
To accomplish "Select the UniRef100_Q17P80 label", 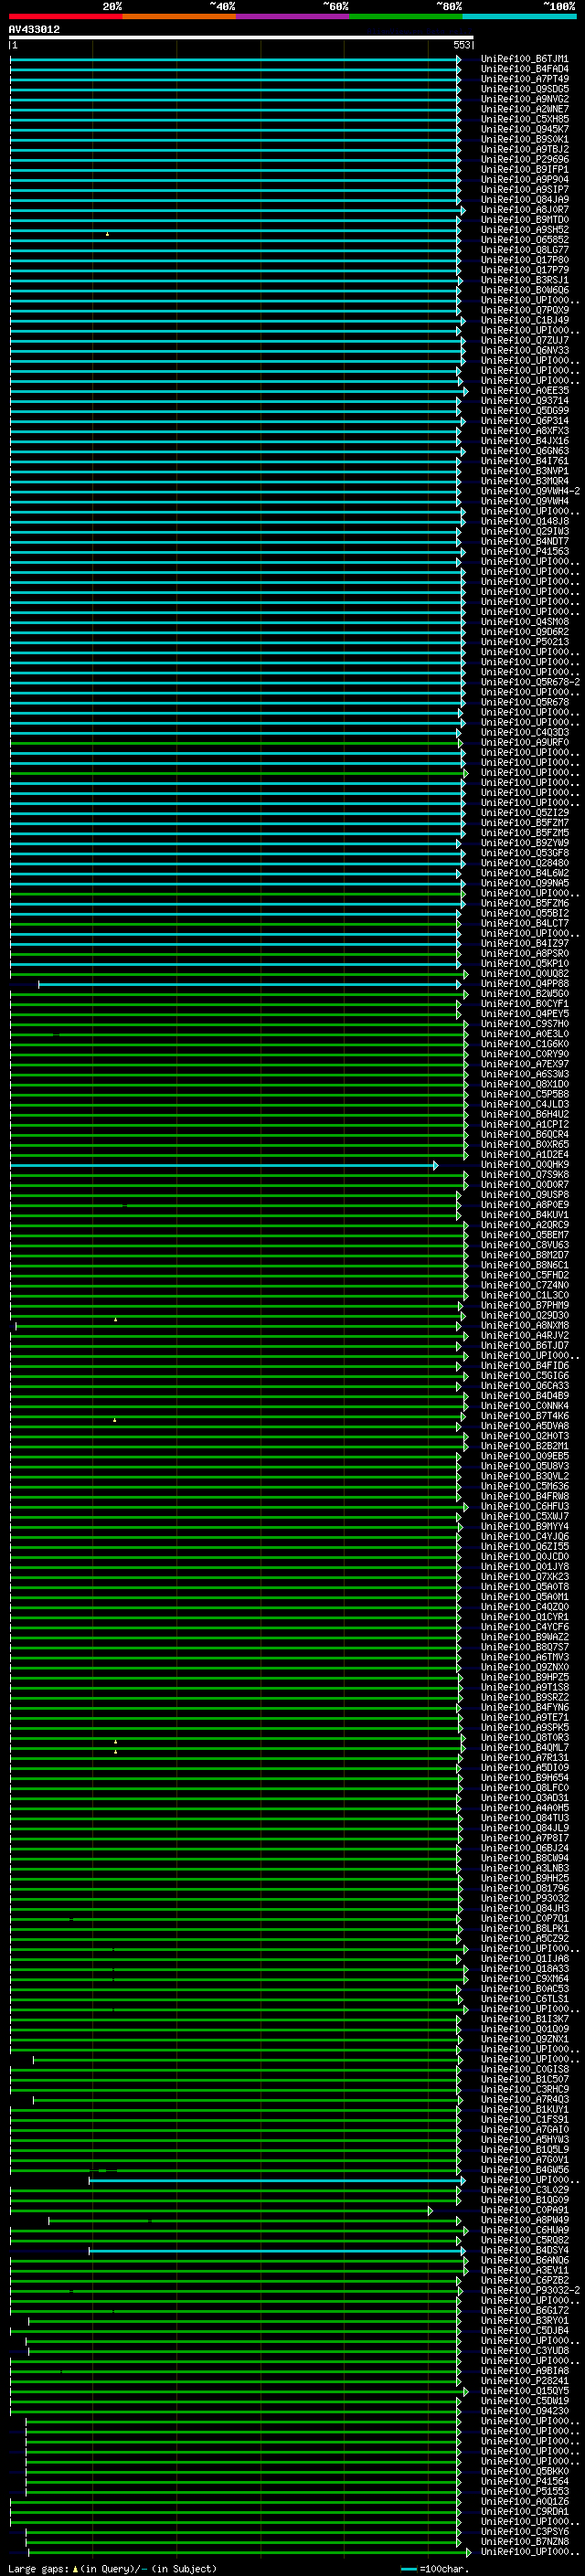I will click(525, 260).
